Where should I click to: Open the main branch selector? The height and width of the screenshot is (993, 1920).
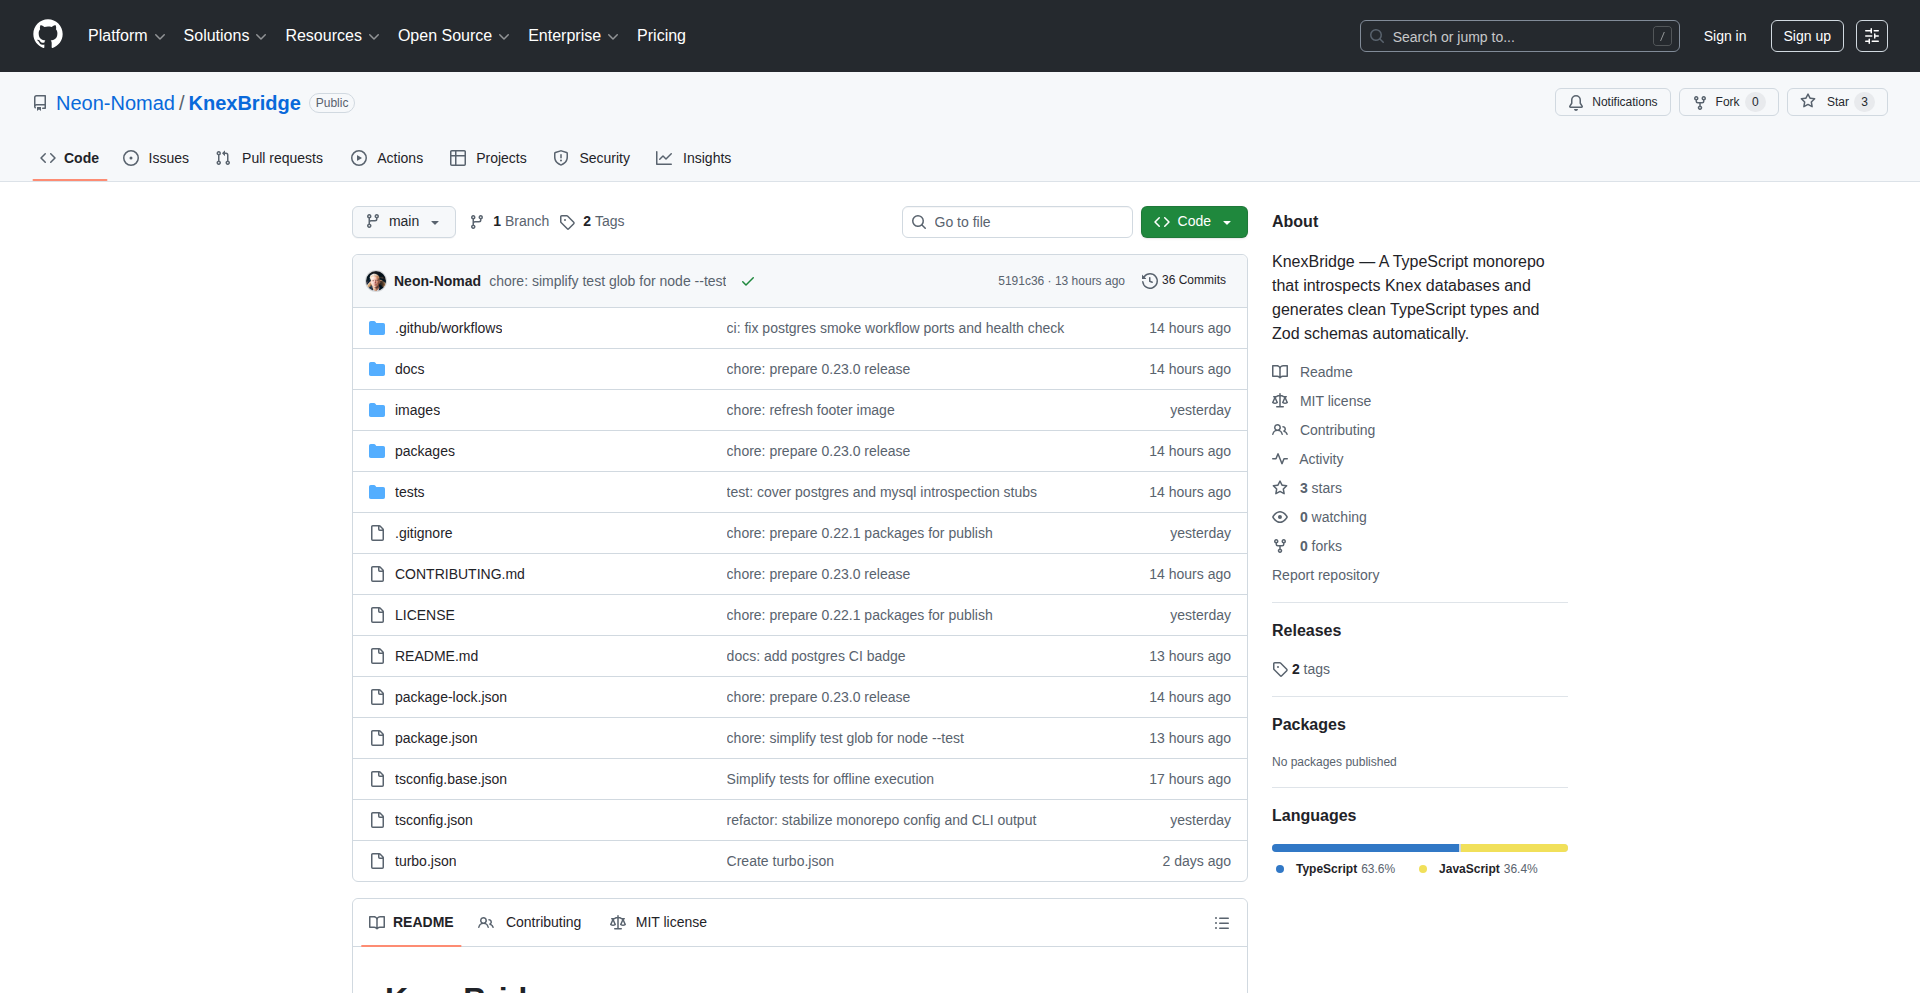403,221
